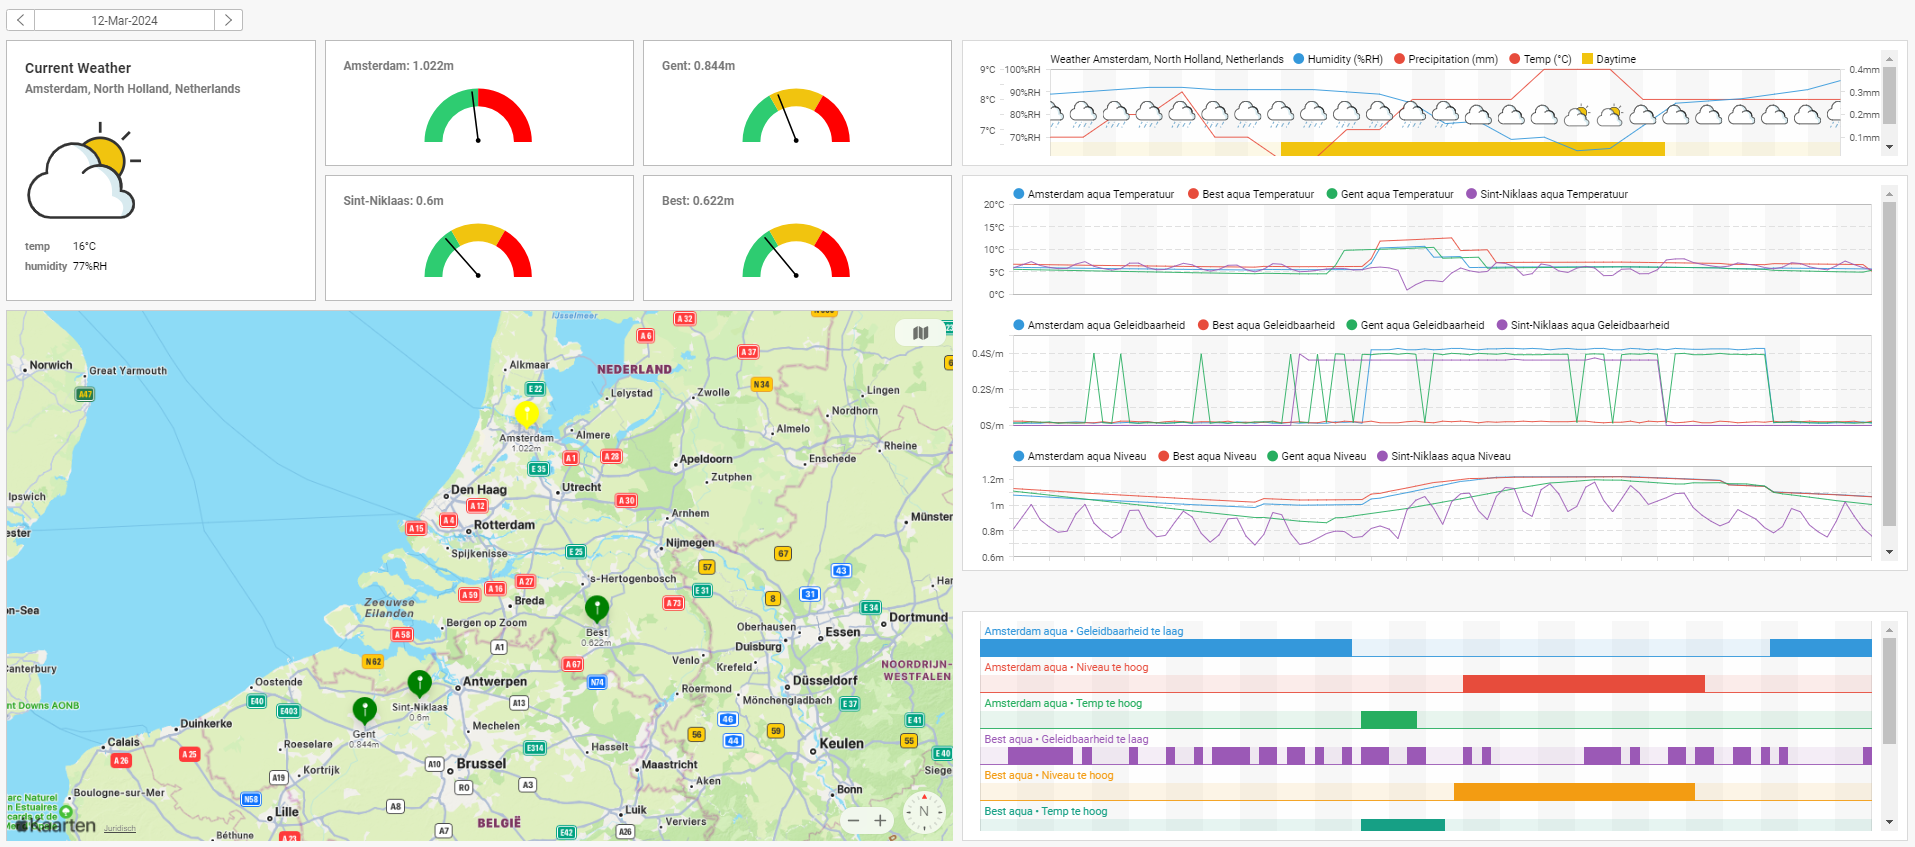
Task: Toggle Temp (°C) legend series
Action: pyautogui.click(x=1541, y=59)
